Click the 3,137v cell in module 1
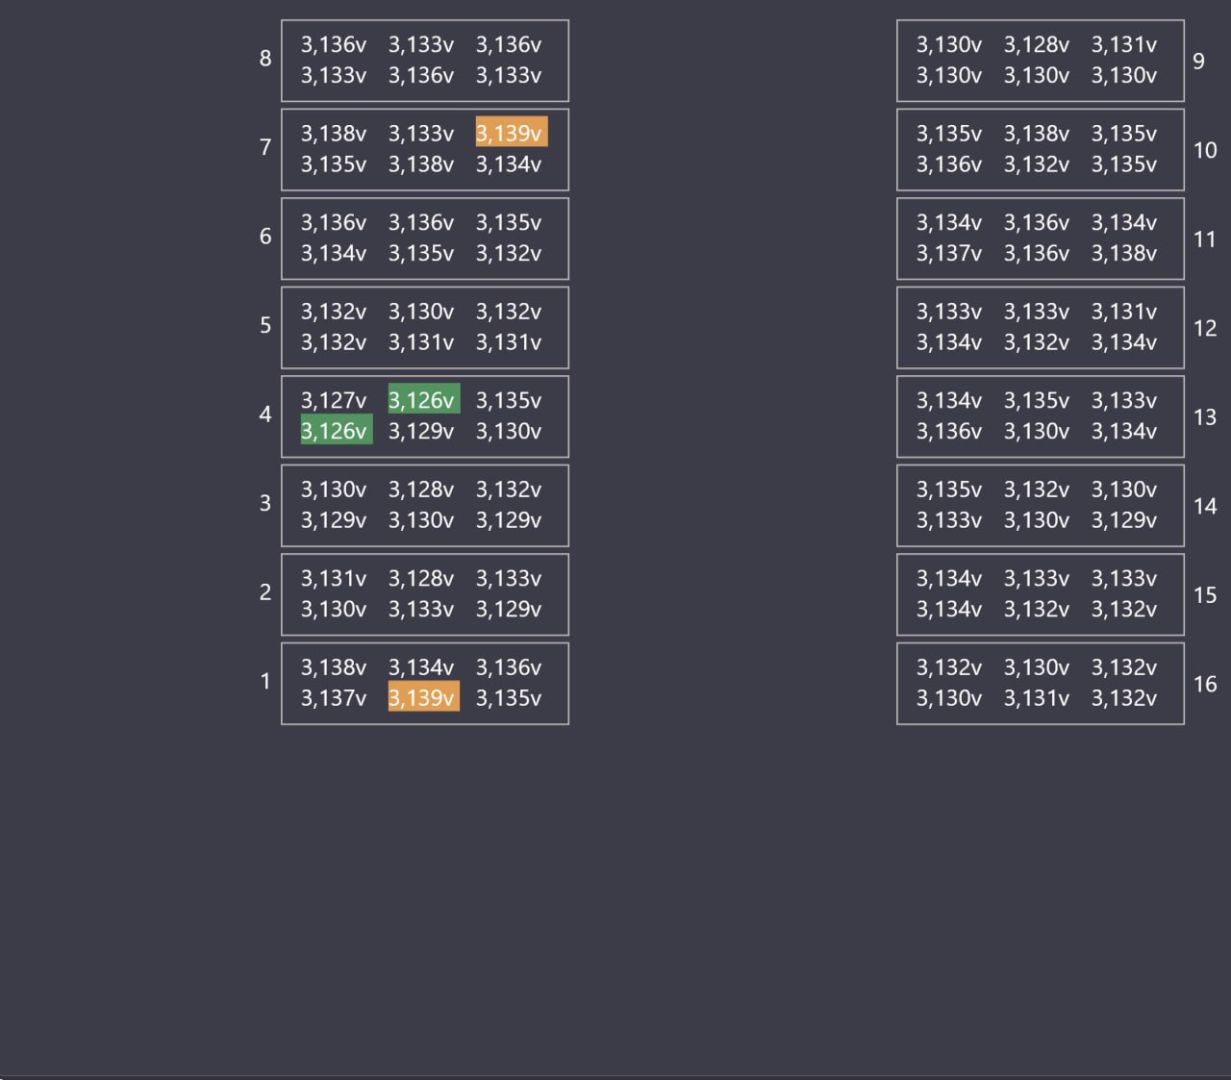 pos(334,698)
